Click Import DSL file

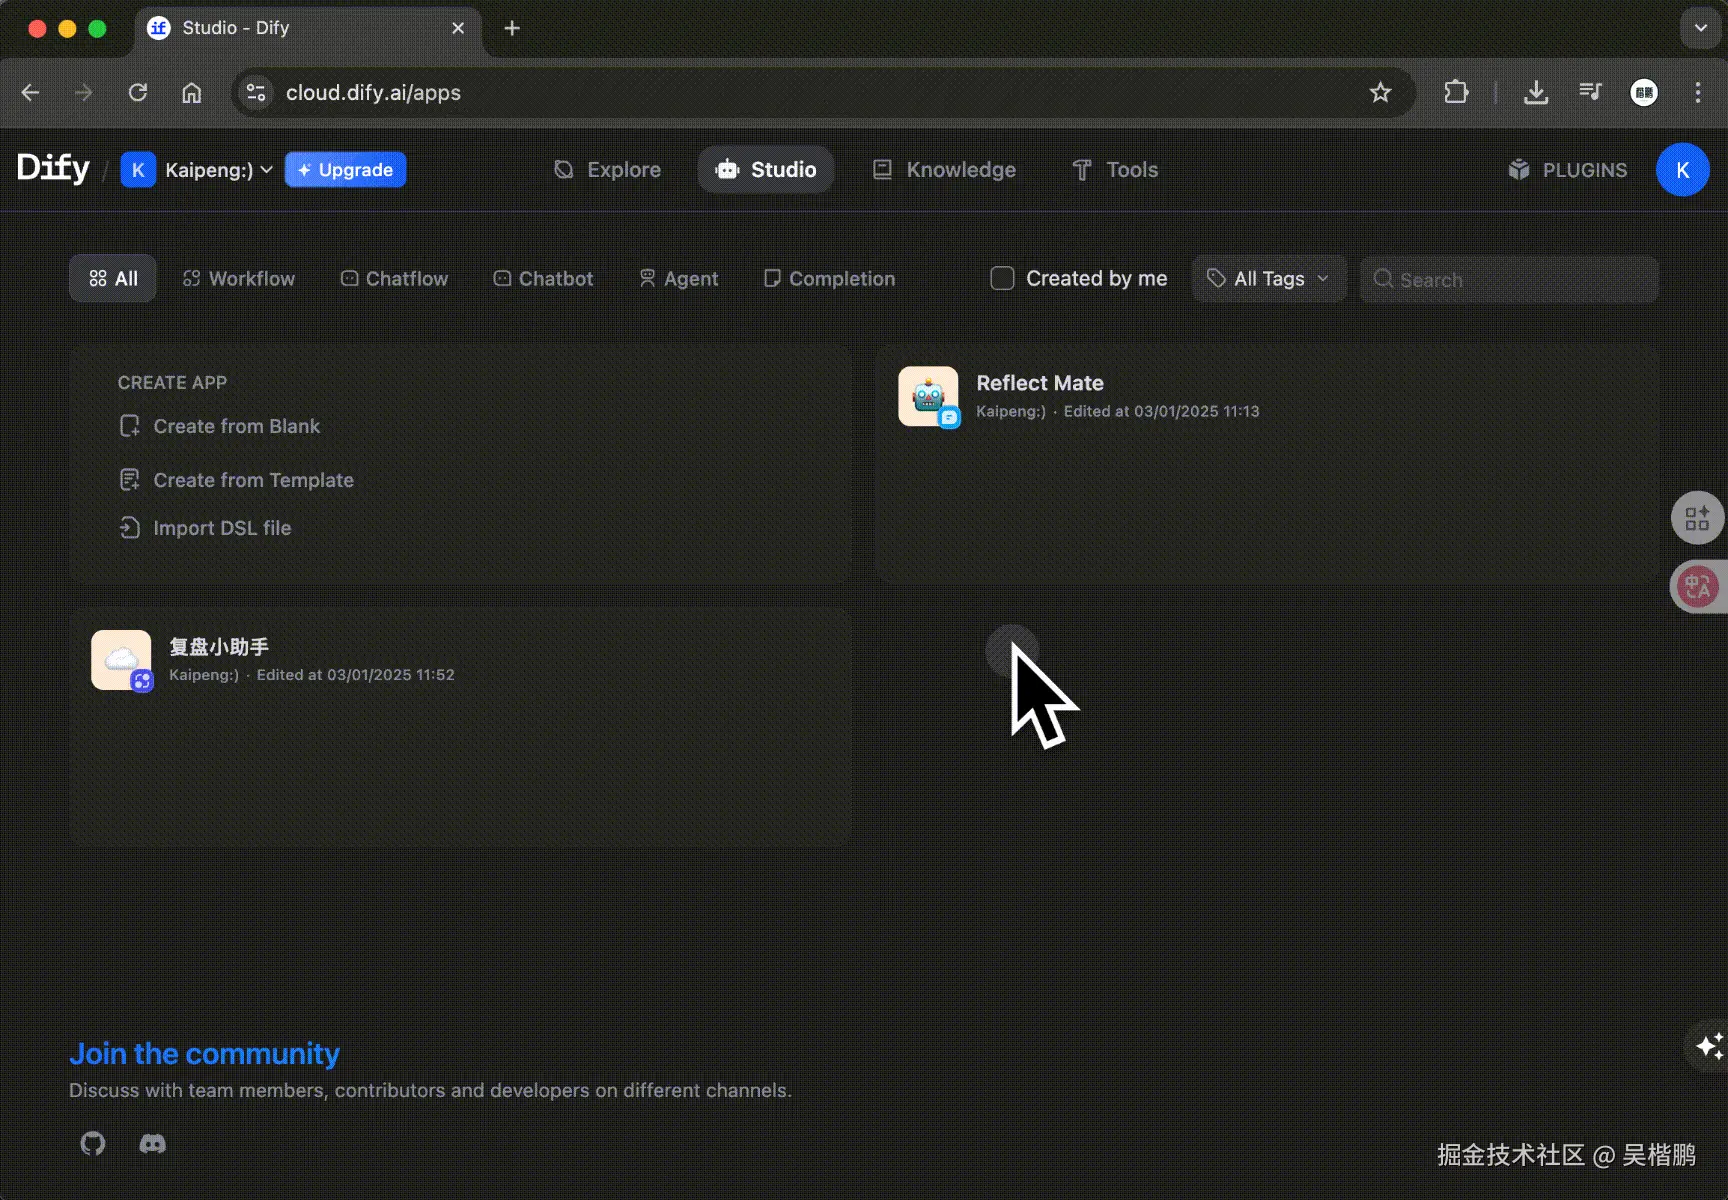click(205, 528)
